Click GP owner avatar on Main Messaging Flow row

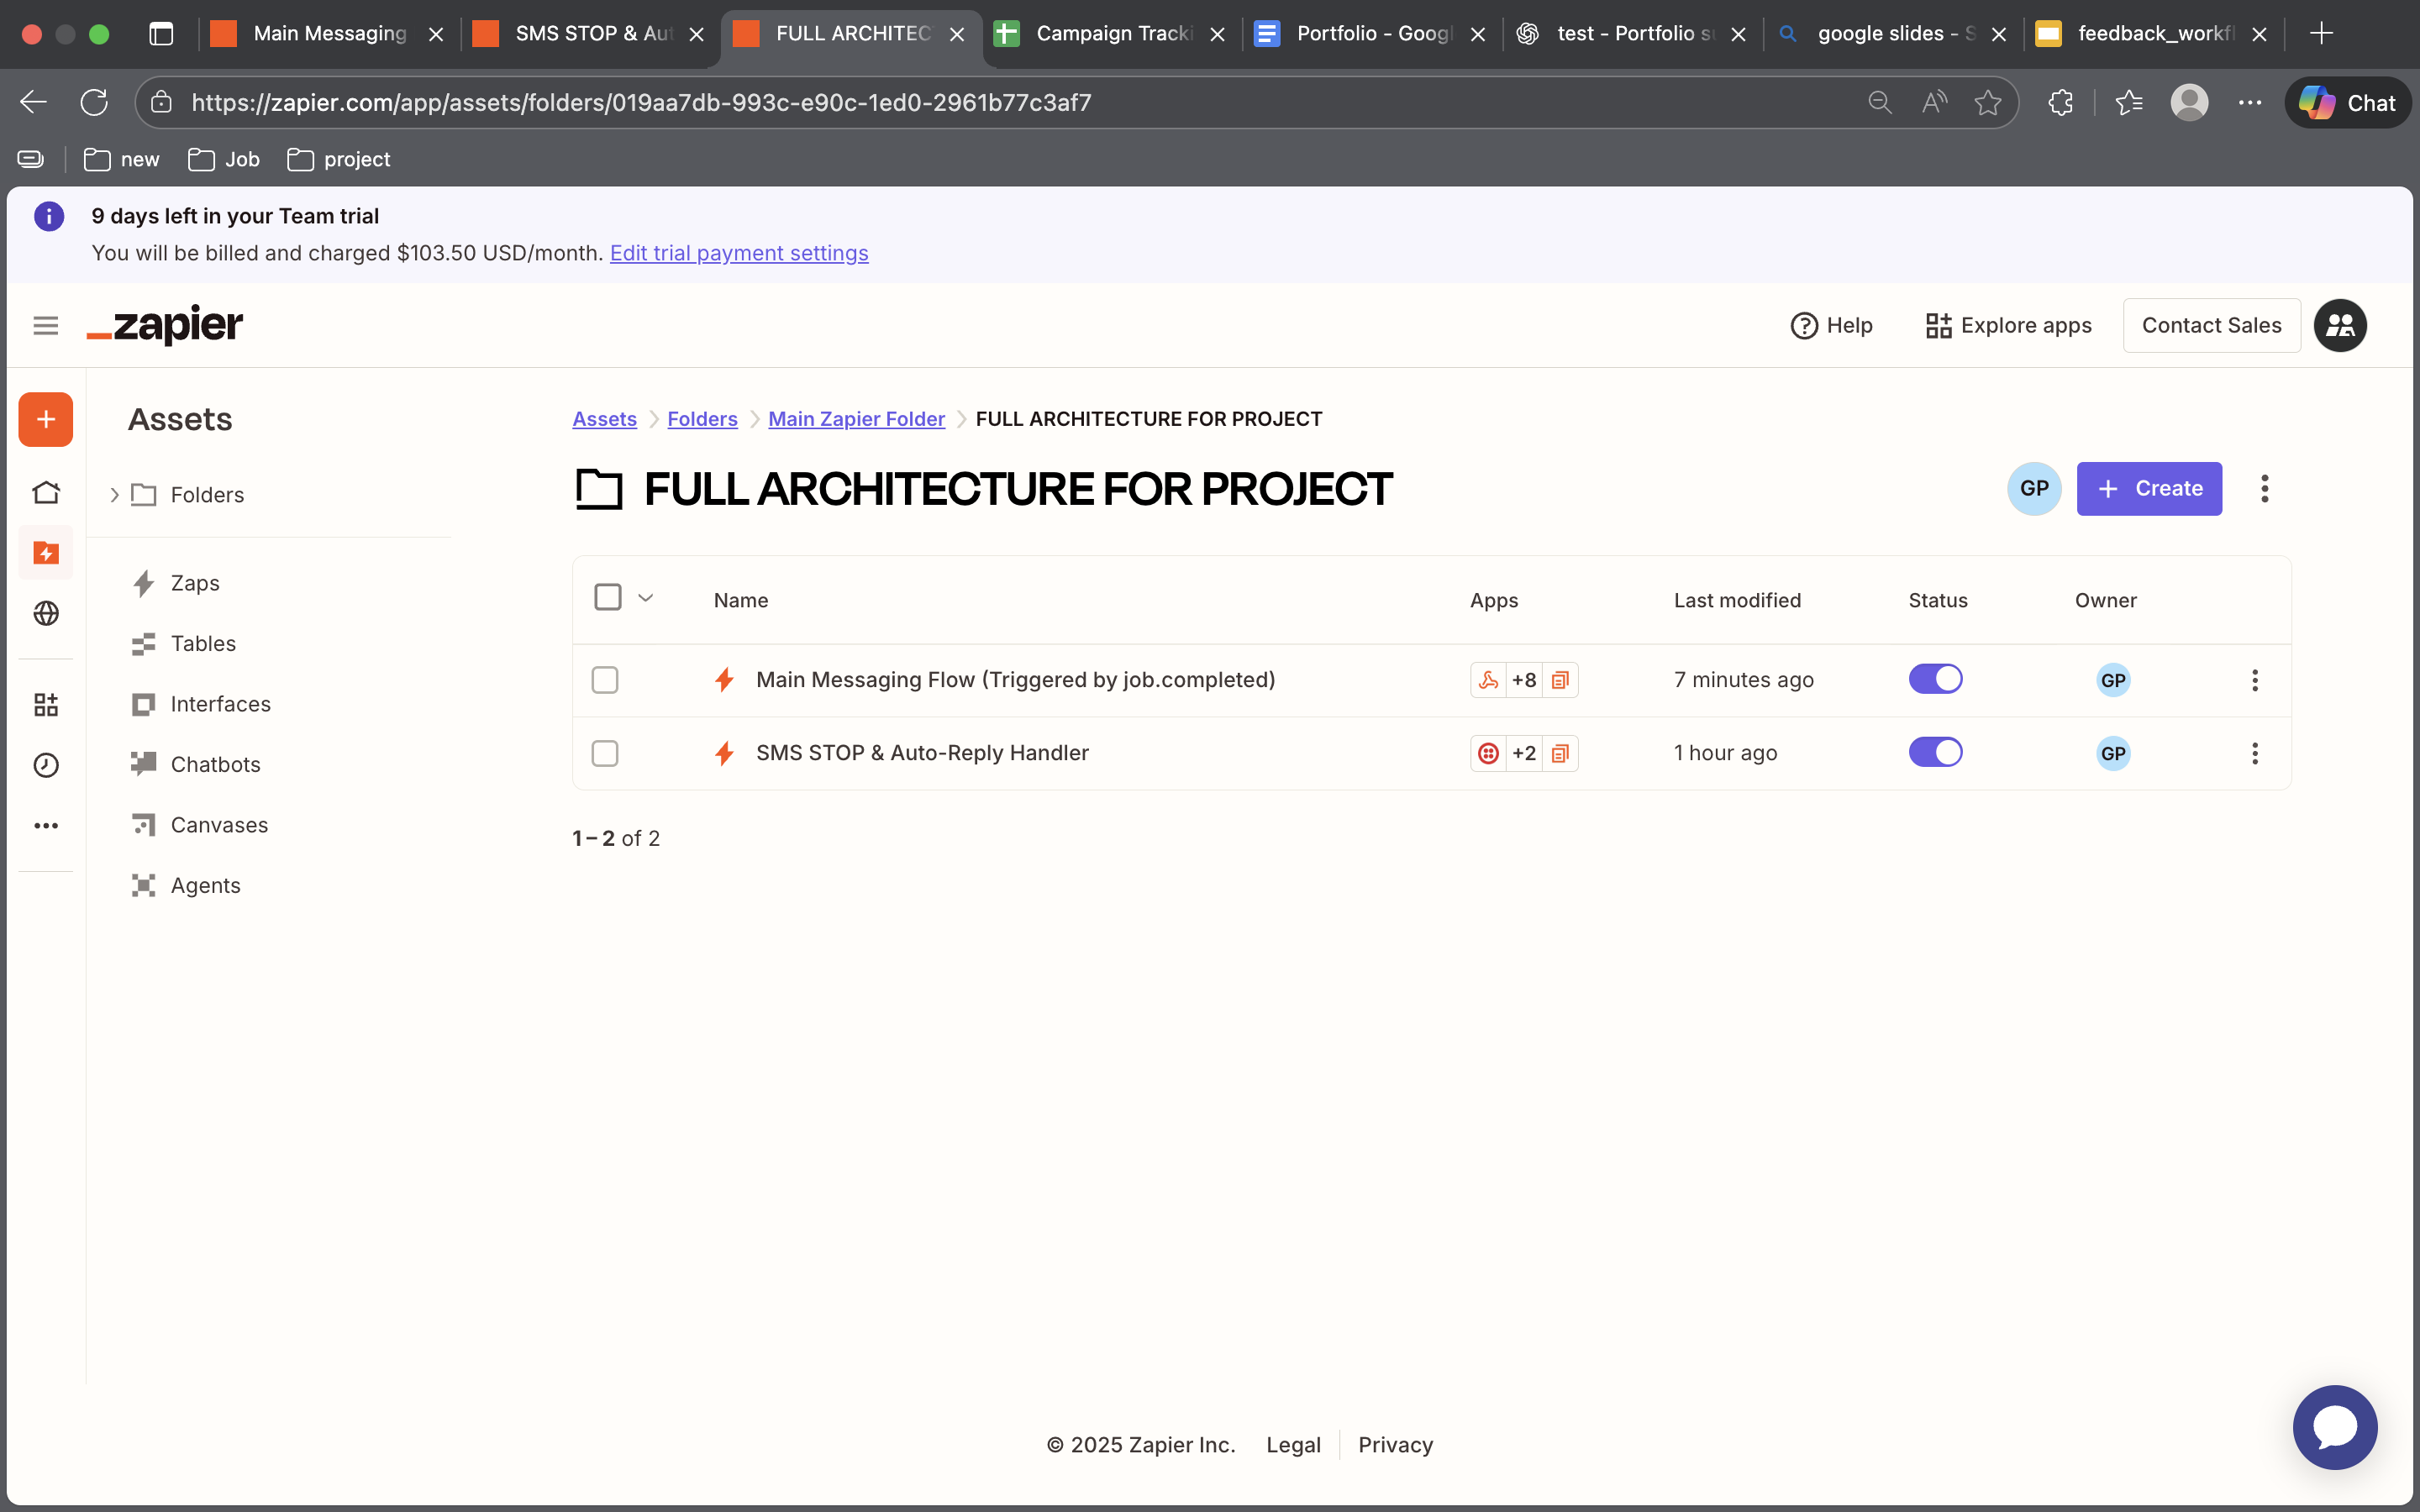pyautogui.click(x=2113, y=680)
